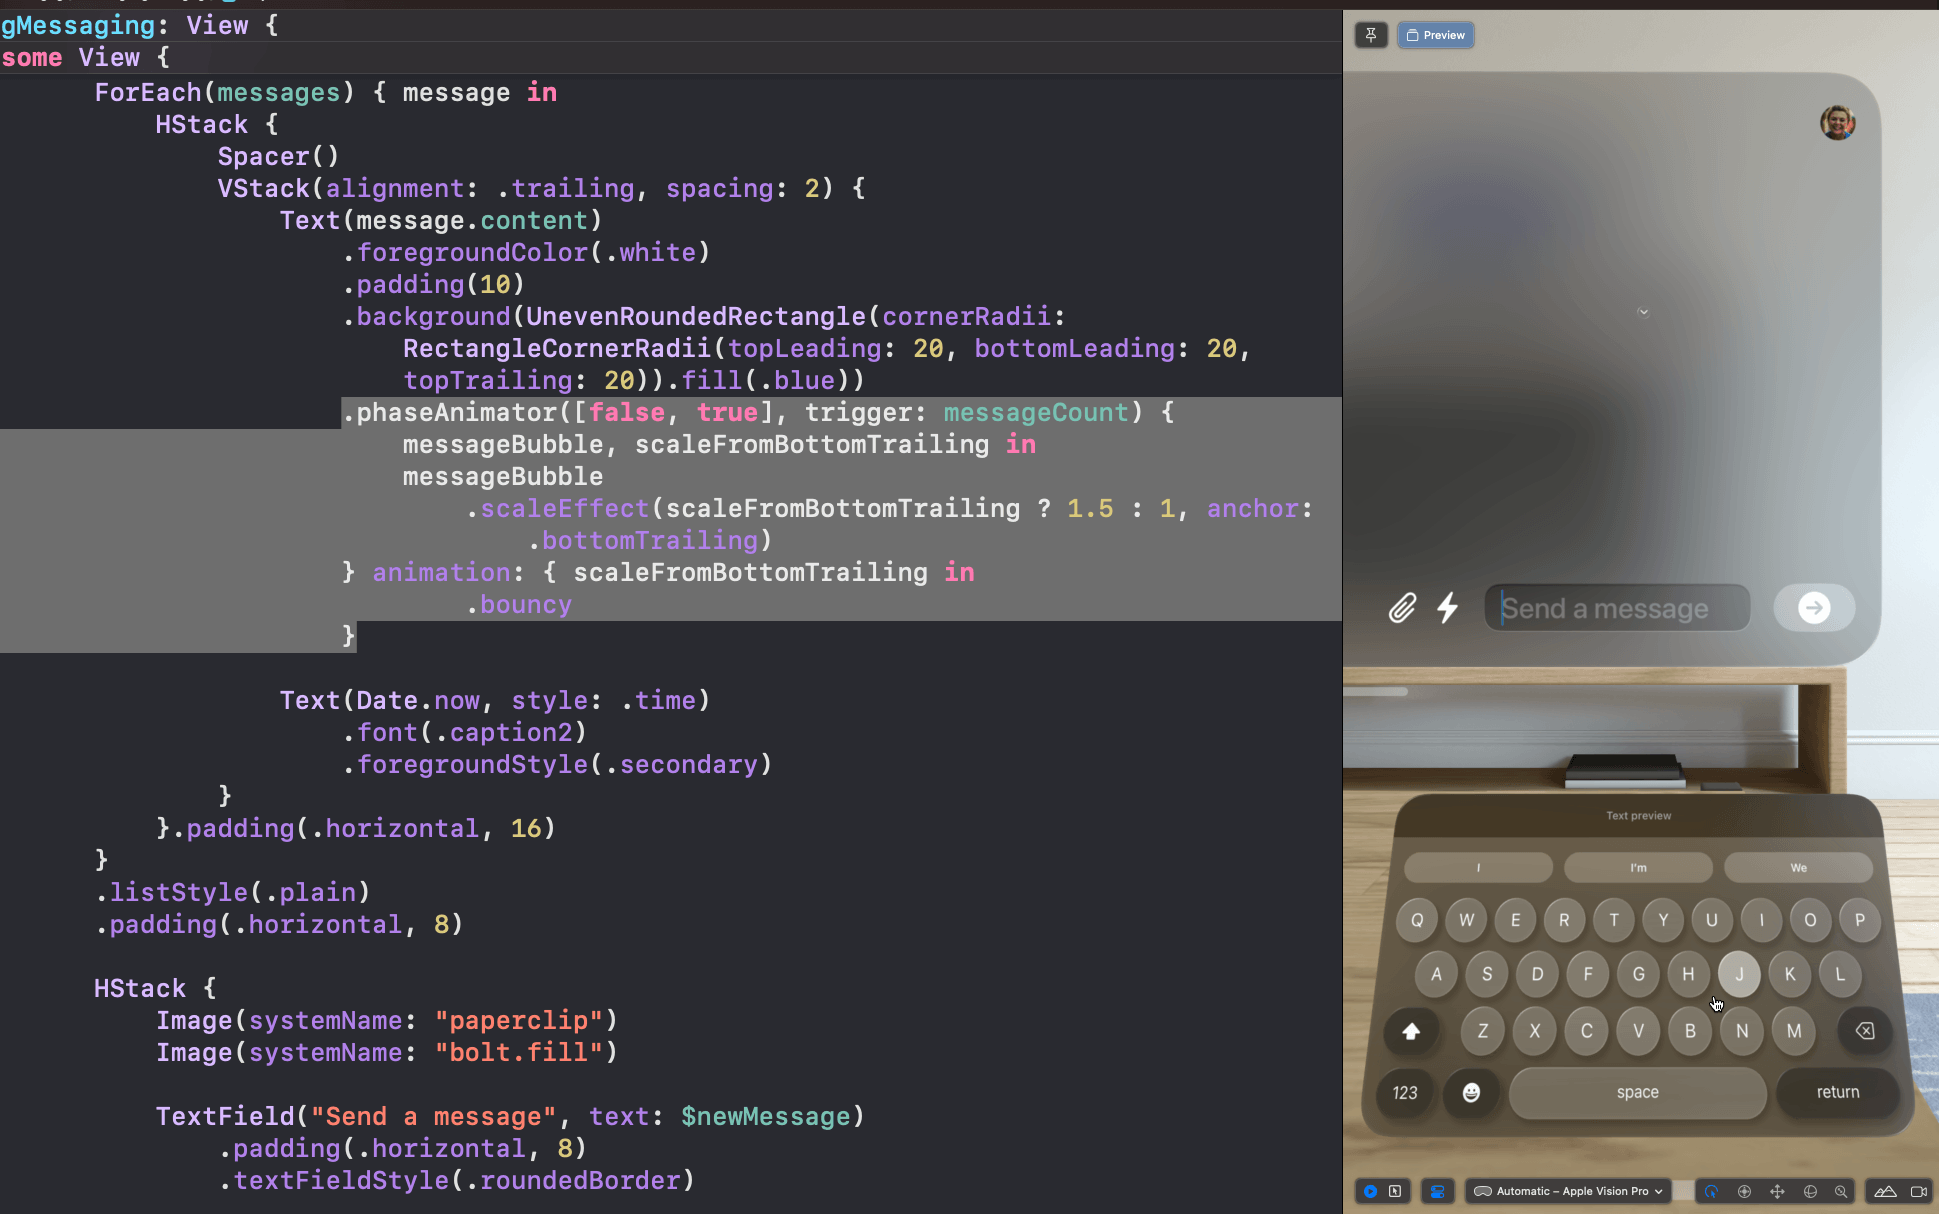Click the space bar key
This screenshot has height=1214, width=1939.
[x=1637, y=1092]
